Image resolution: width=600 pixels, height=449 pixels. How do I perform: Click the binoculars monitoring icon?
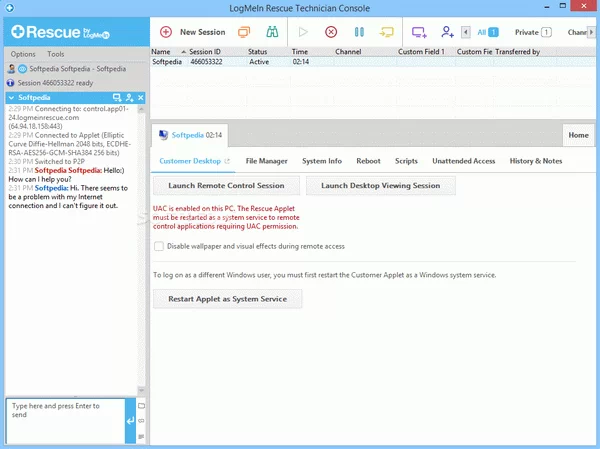click(272, 32)
